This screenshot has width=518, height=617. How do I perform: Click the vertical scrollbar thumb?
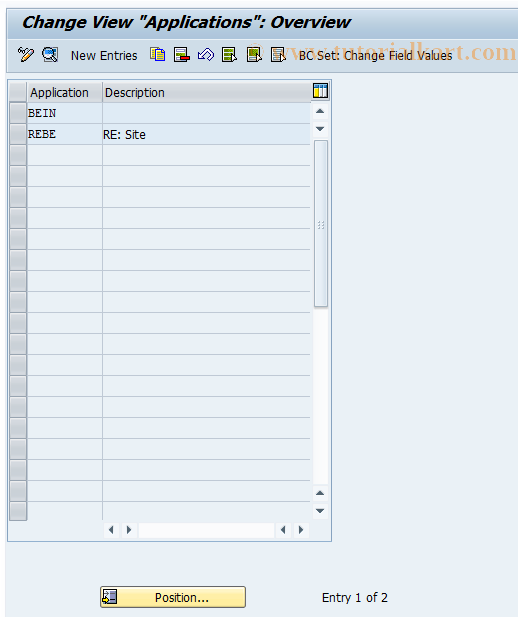click(321, 224)
